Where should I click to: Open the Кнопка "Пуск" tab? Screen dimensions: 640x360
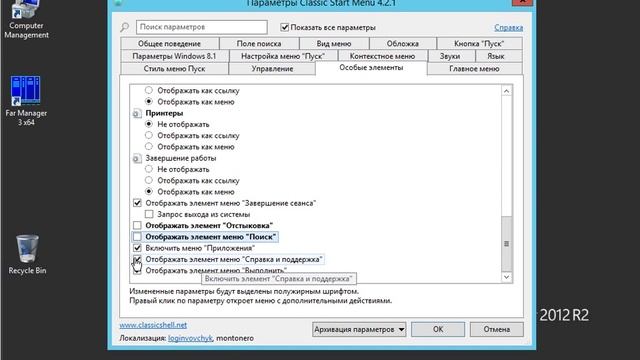pos(479,44)
